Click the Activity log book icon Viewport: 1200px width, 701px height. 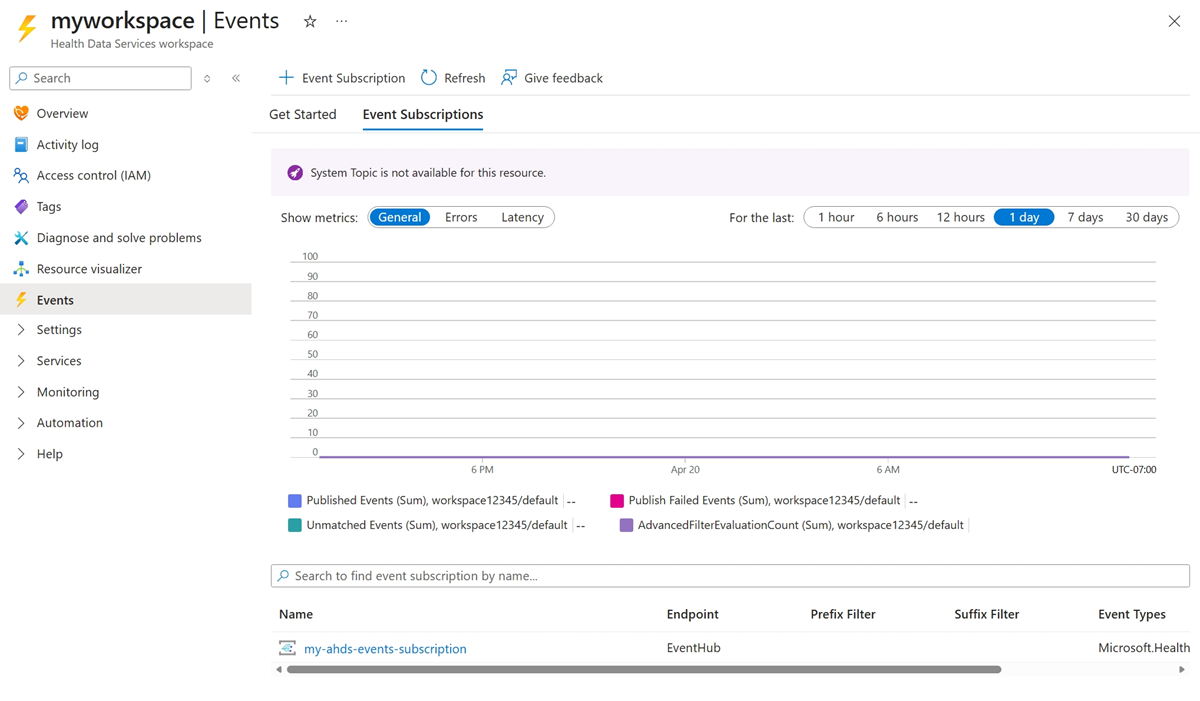[21, 144]
